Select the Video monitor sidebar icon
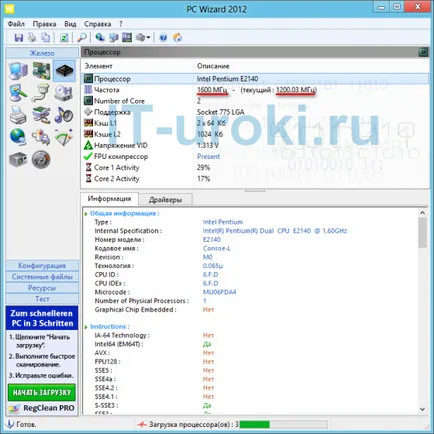The image size is (434, 434). (18, 93)
